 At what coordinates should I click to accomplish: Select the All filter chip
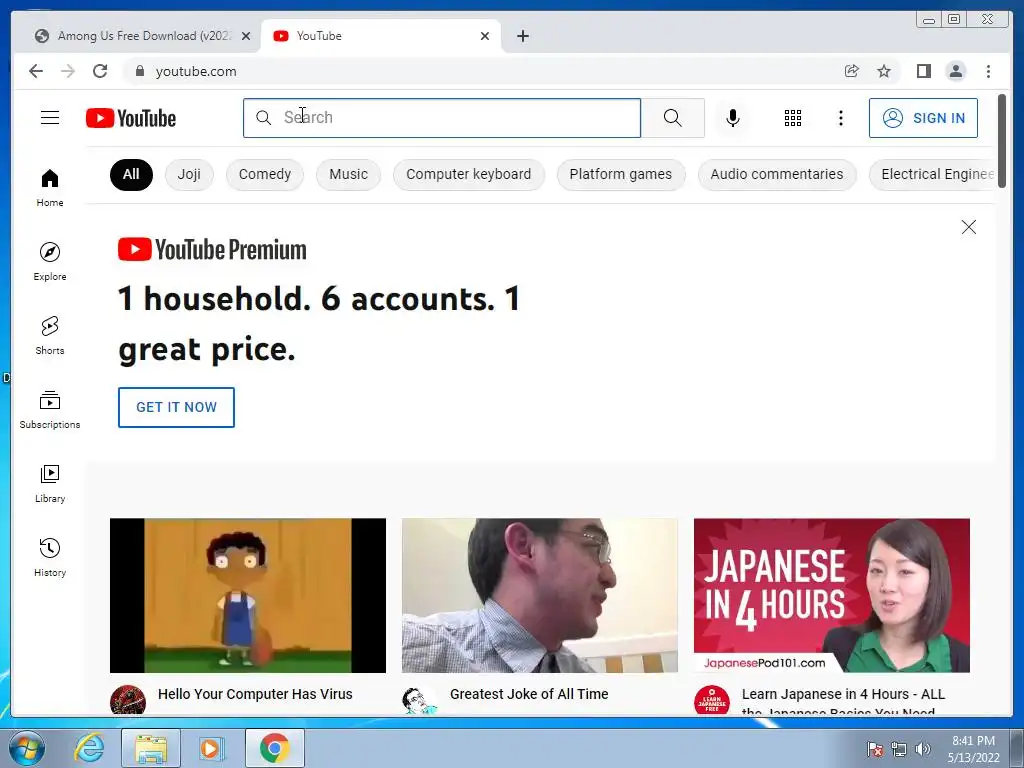131,174
